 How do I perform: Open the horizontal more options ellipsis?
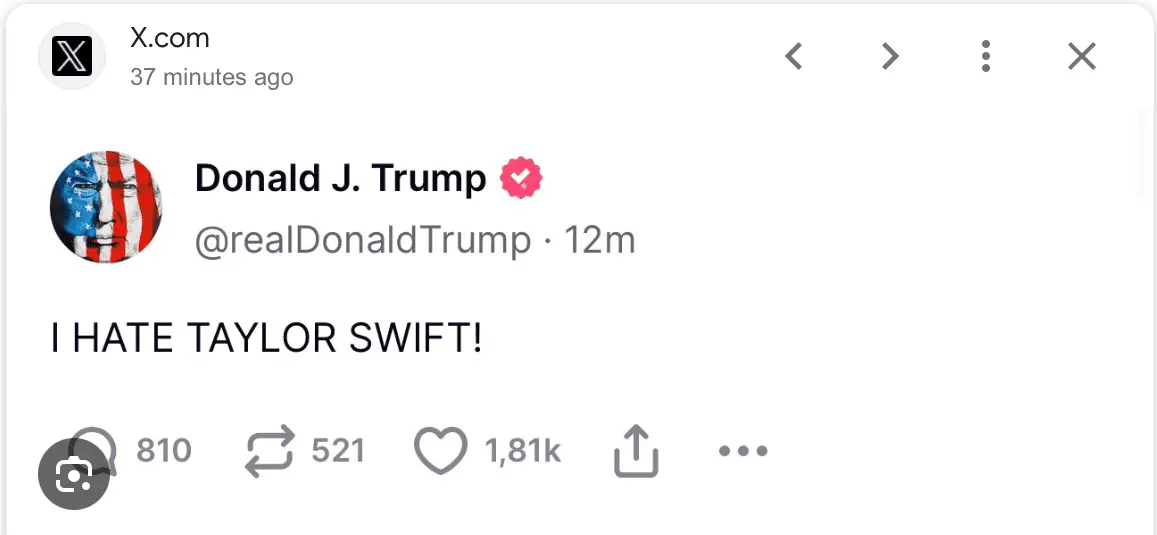pyautogui.click(x=743, y=451)
